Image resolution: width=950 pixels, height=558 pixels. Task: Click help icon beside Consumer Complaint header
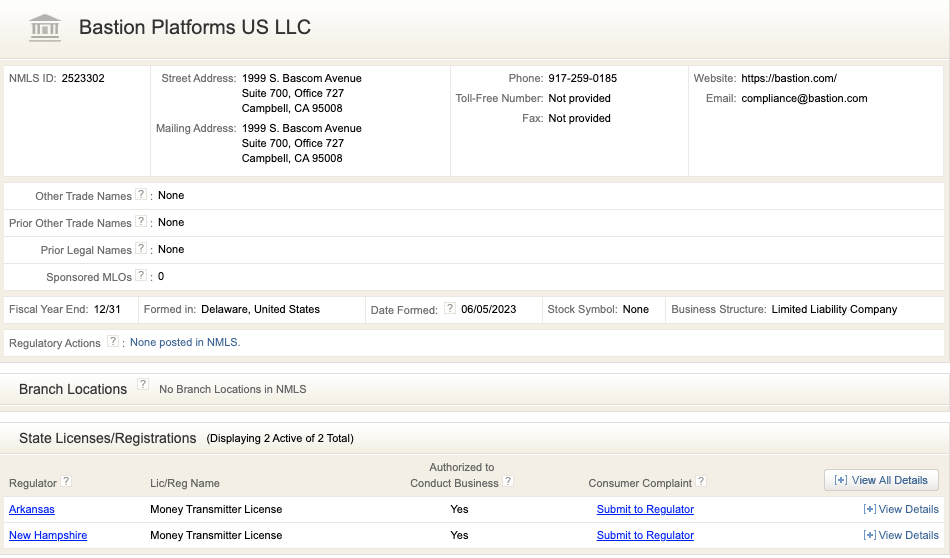click(700, 481)
